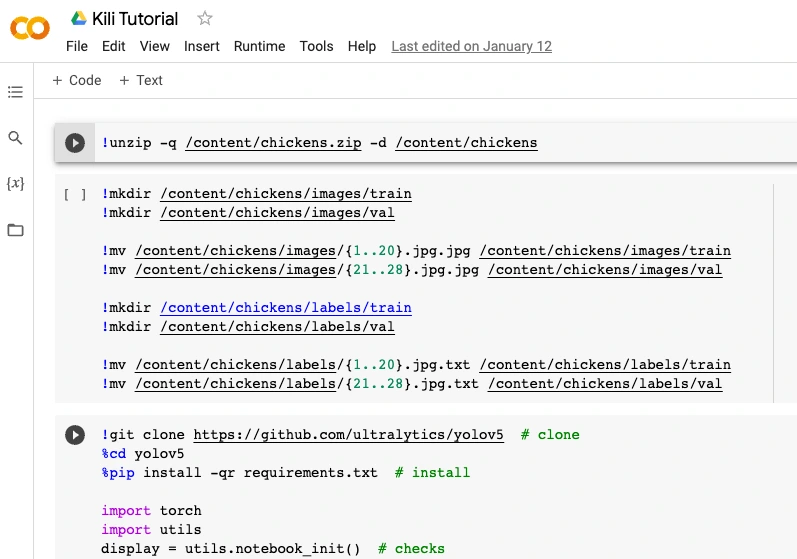This screenshot has width=797, height=559.
Task: Open the find and replace panel
Action: point(15,138)
